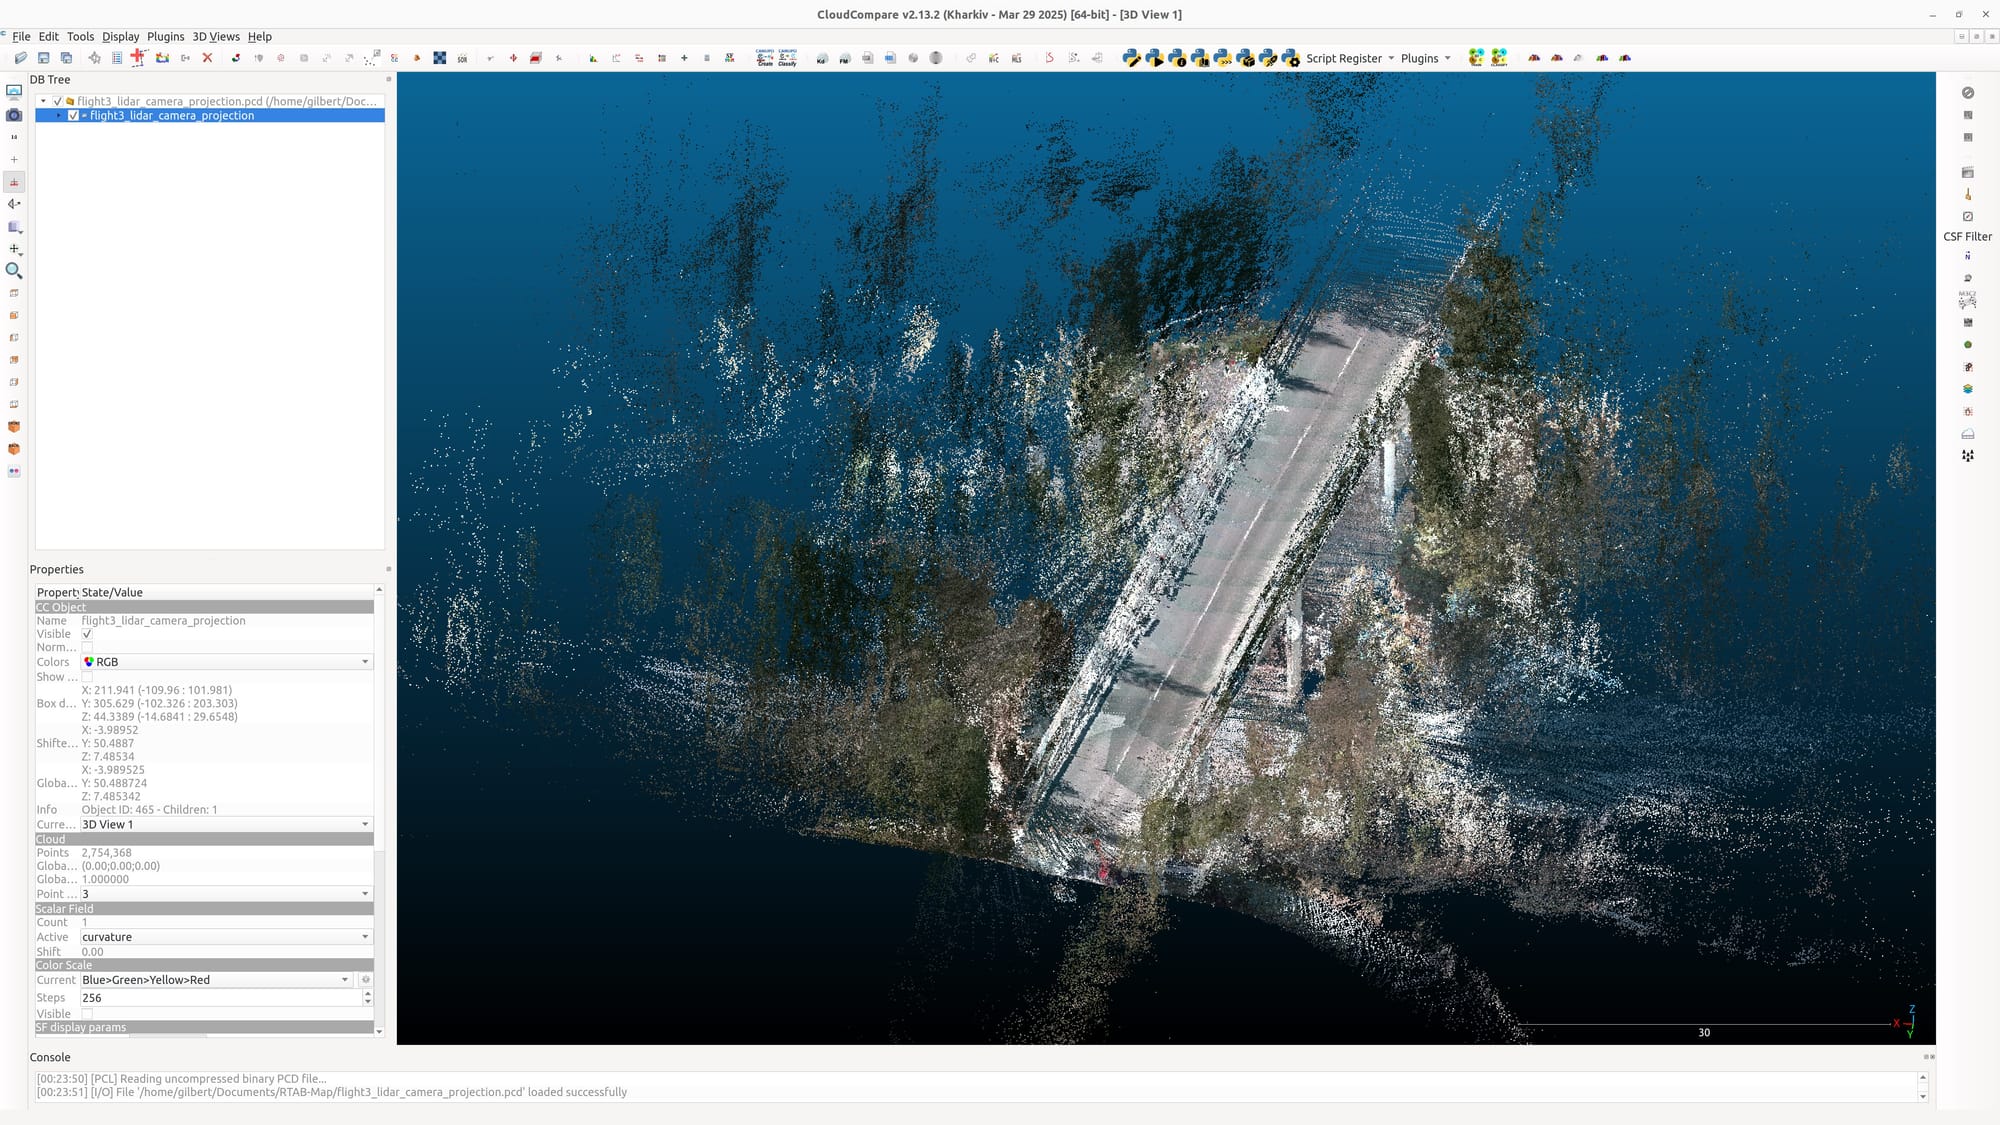Uncheck the Visible property checkbox
2000x1125 pixels.
[87, 634]
